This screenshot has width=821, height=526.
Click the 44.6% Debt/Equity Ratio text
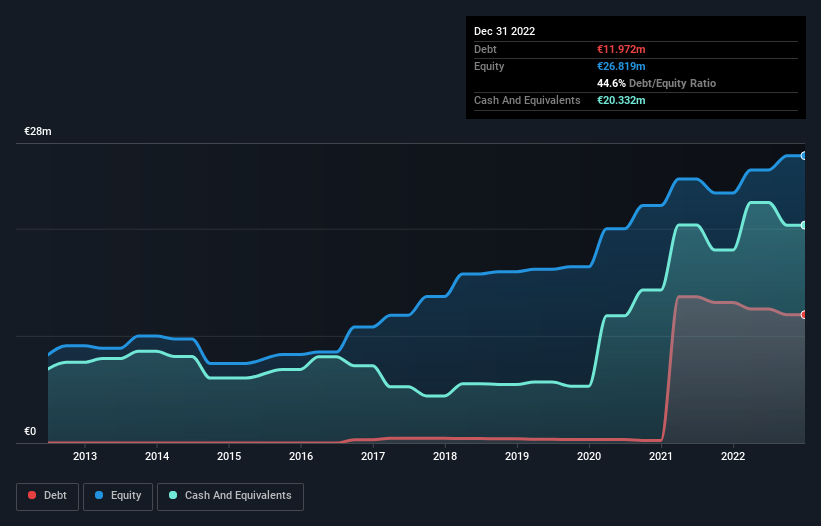[x=656, y=83]
